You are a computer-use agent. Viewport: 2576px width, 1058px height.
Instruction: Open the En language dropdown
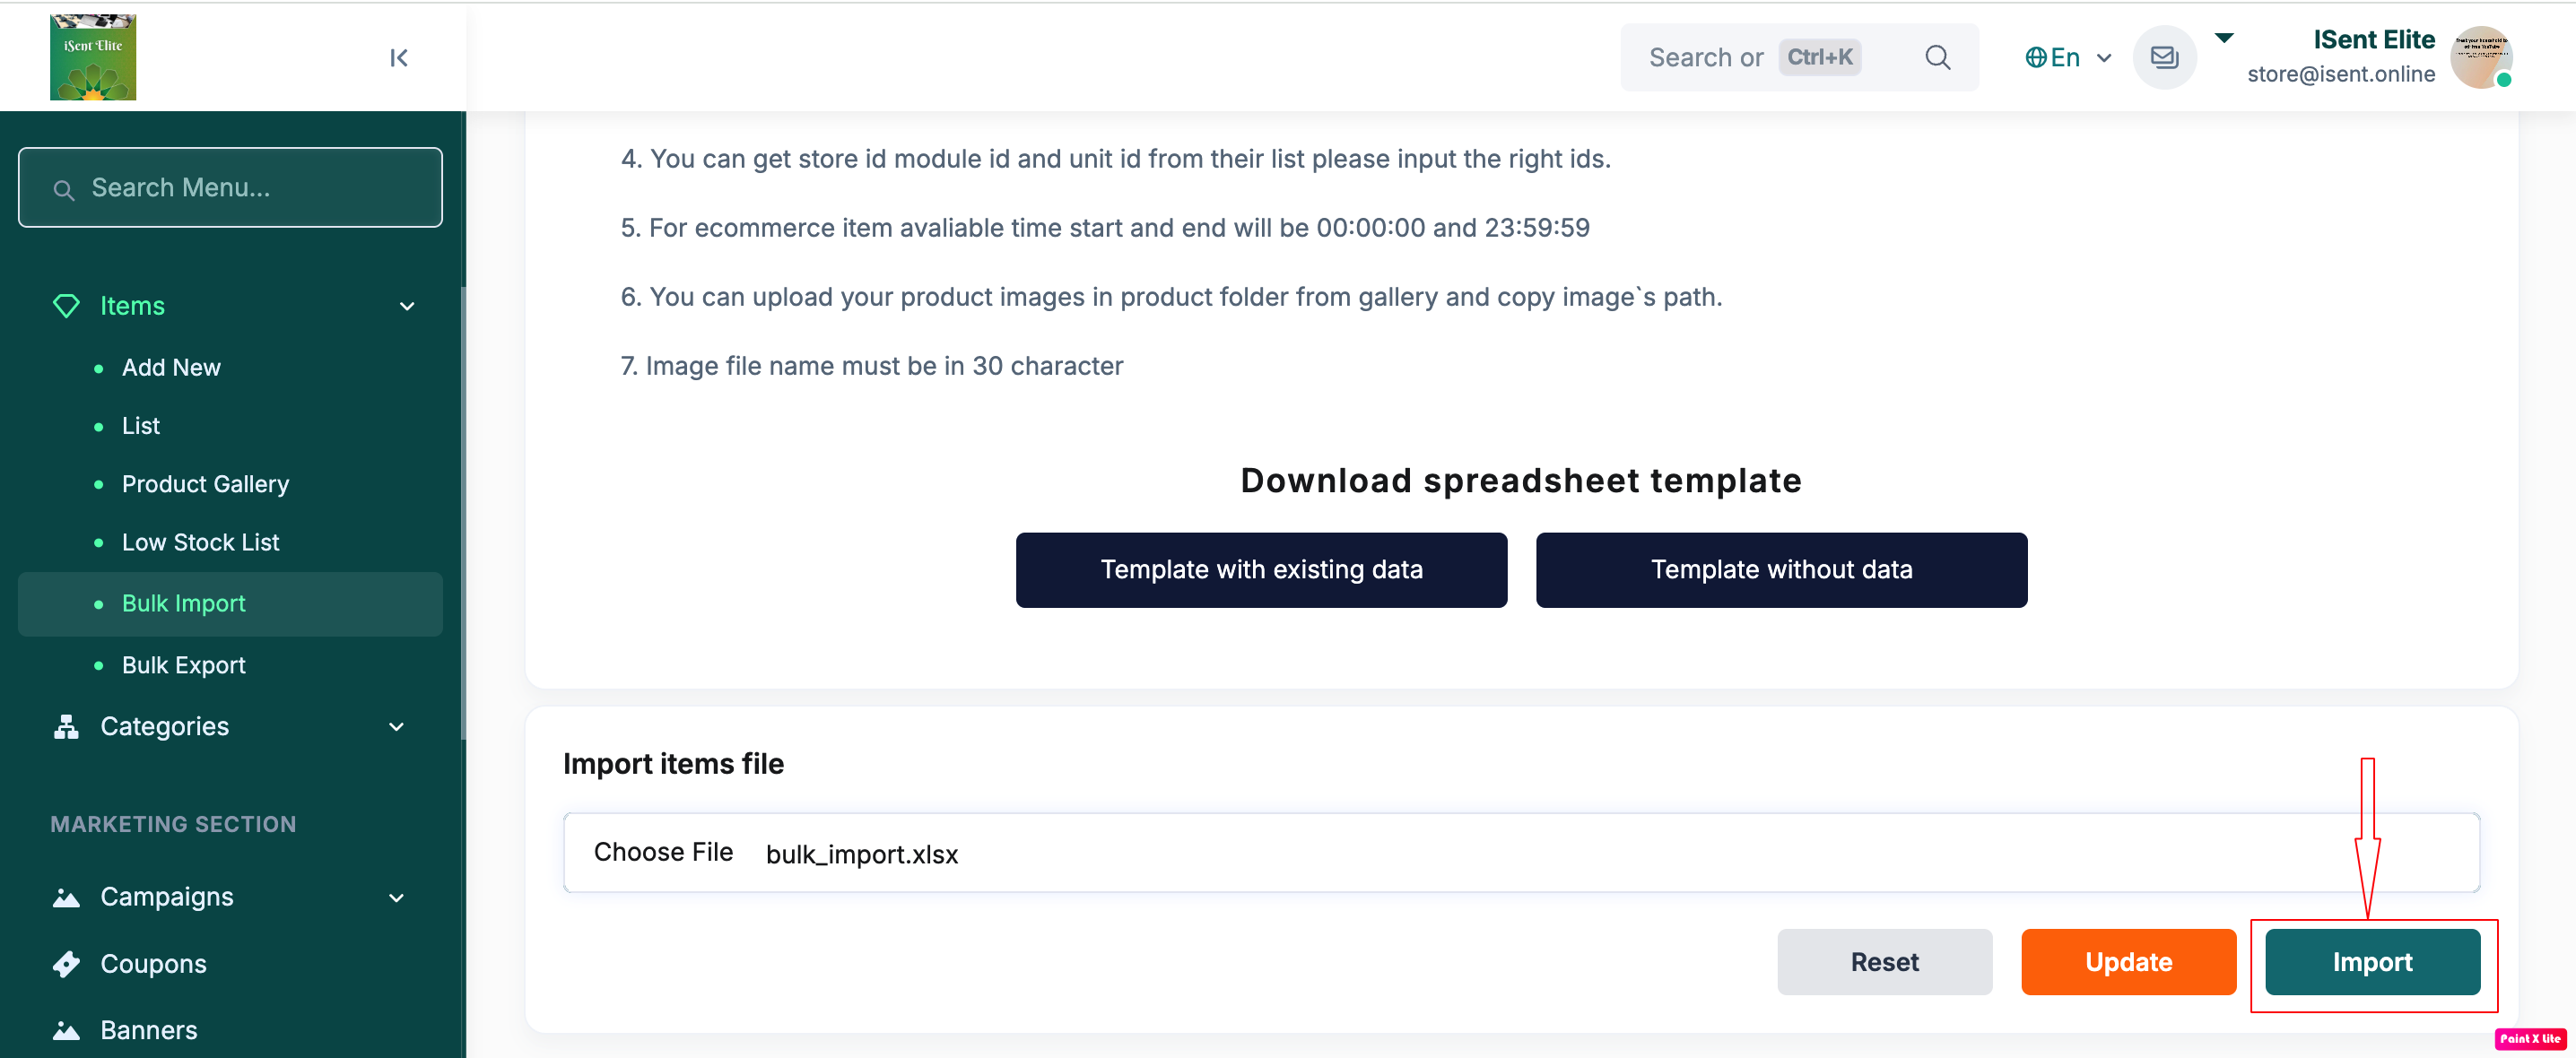[x=2068, y=58]
